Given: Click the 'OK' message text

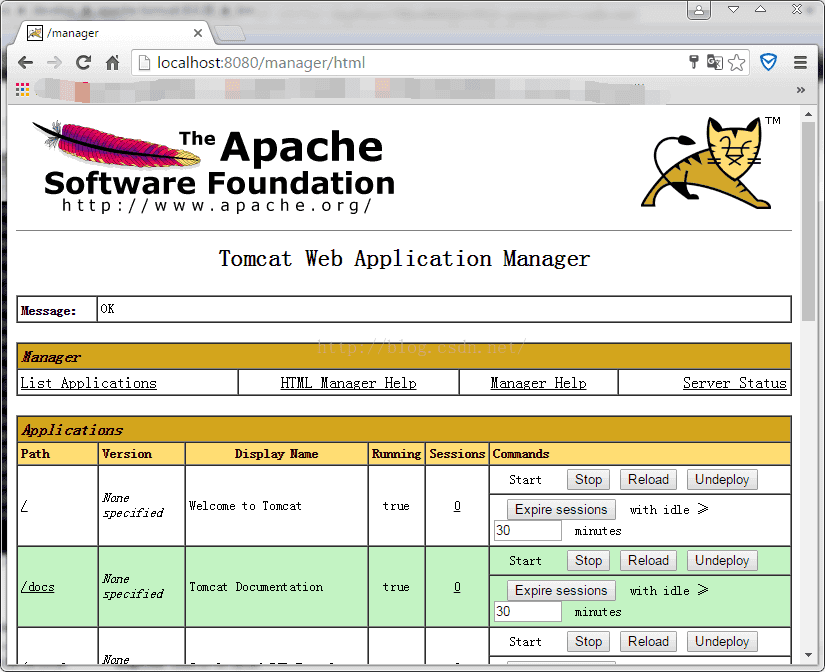Looking at the screenshot, I should click(x=107, y=309).
